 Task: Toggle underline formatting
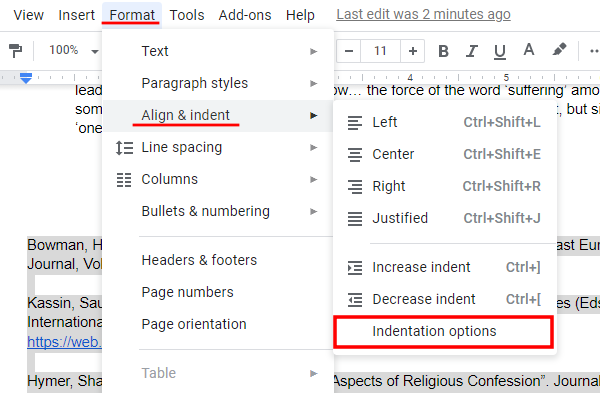(x=500, y=51)
